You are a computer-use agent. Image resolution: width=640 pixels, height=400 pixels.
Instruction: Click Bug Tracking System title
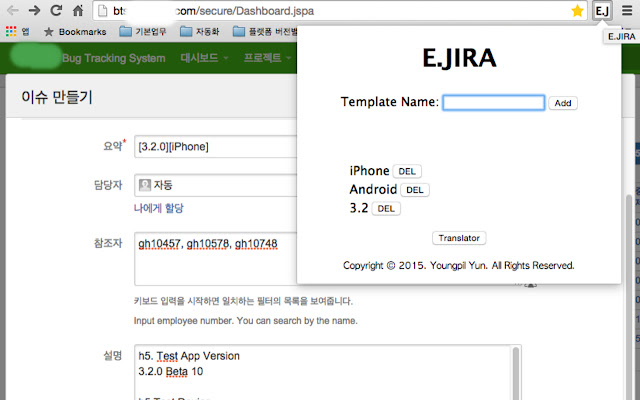(x=113, y=58)
